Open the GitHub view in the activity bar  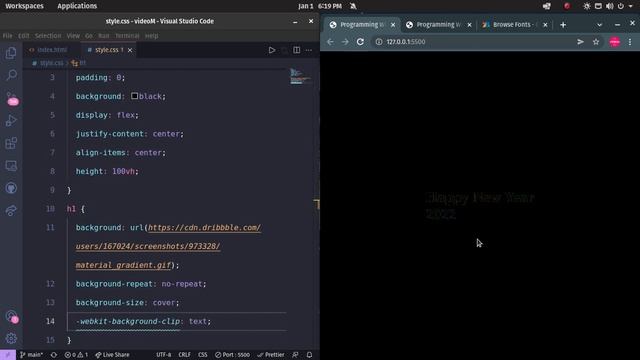[x=11, y=188]
